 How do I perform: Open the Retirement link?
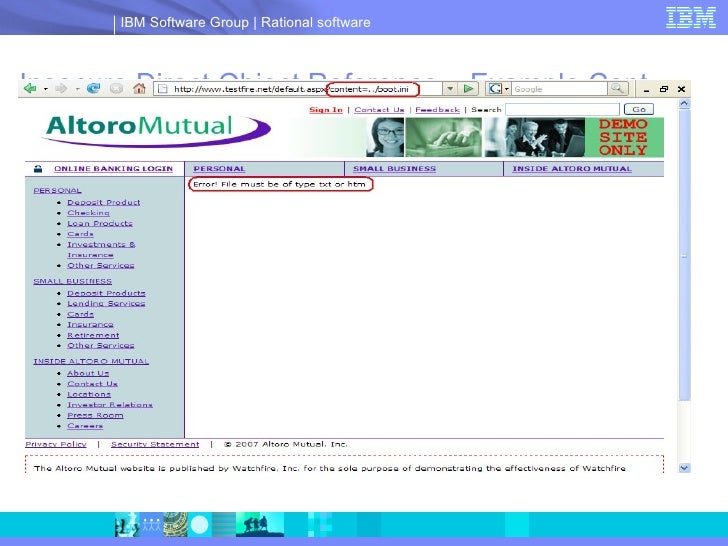click(93, 335)
